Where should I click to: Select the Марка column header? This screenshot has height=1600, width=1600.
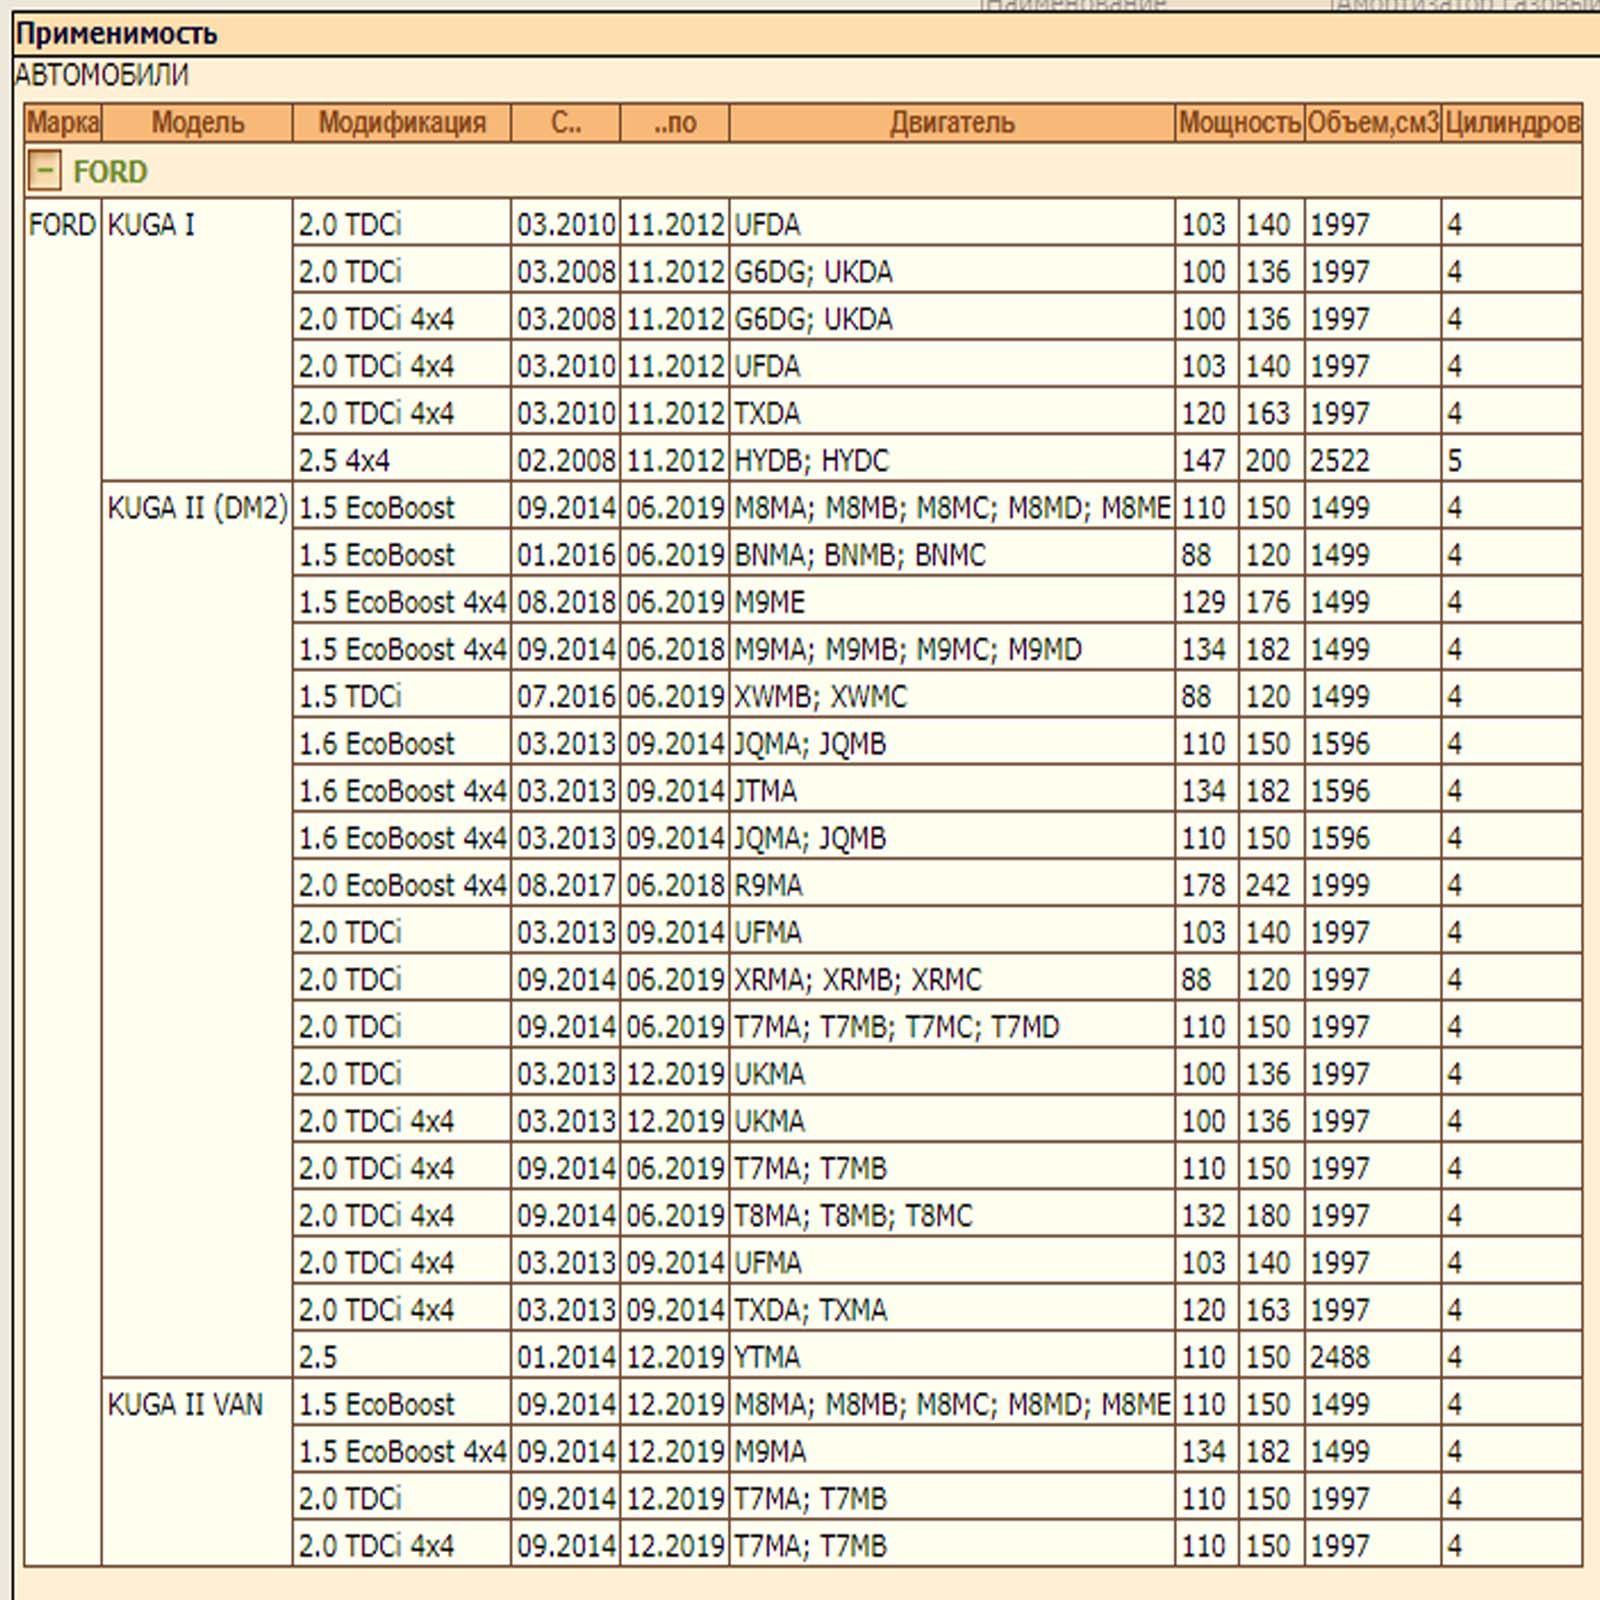coord(63,123)
